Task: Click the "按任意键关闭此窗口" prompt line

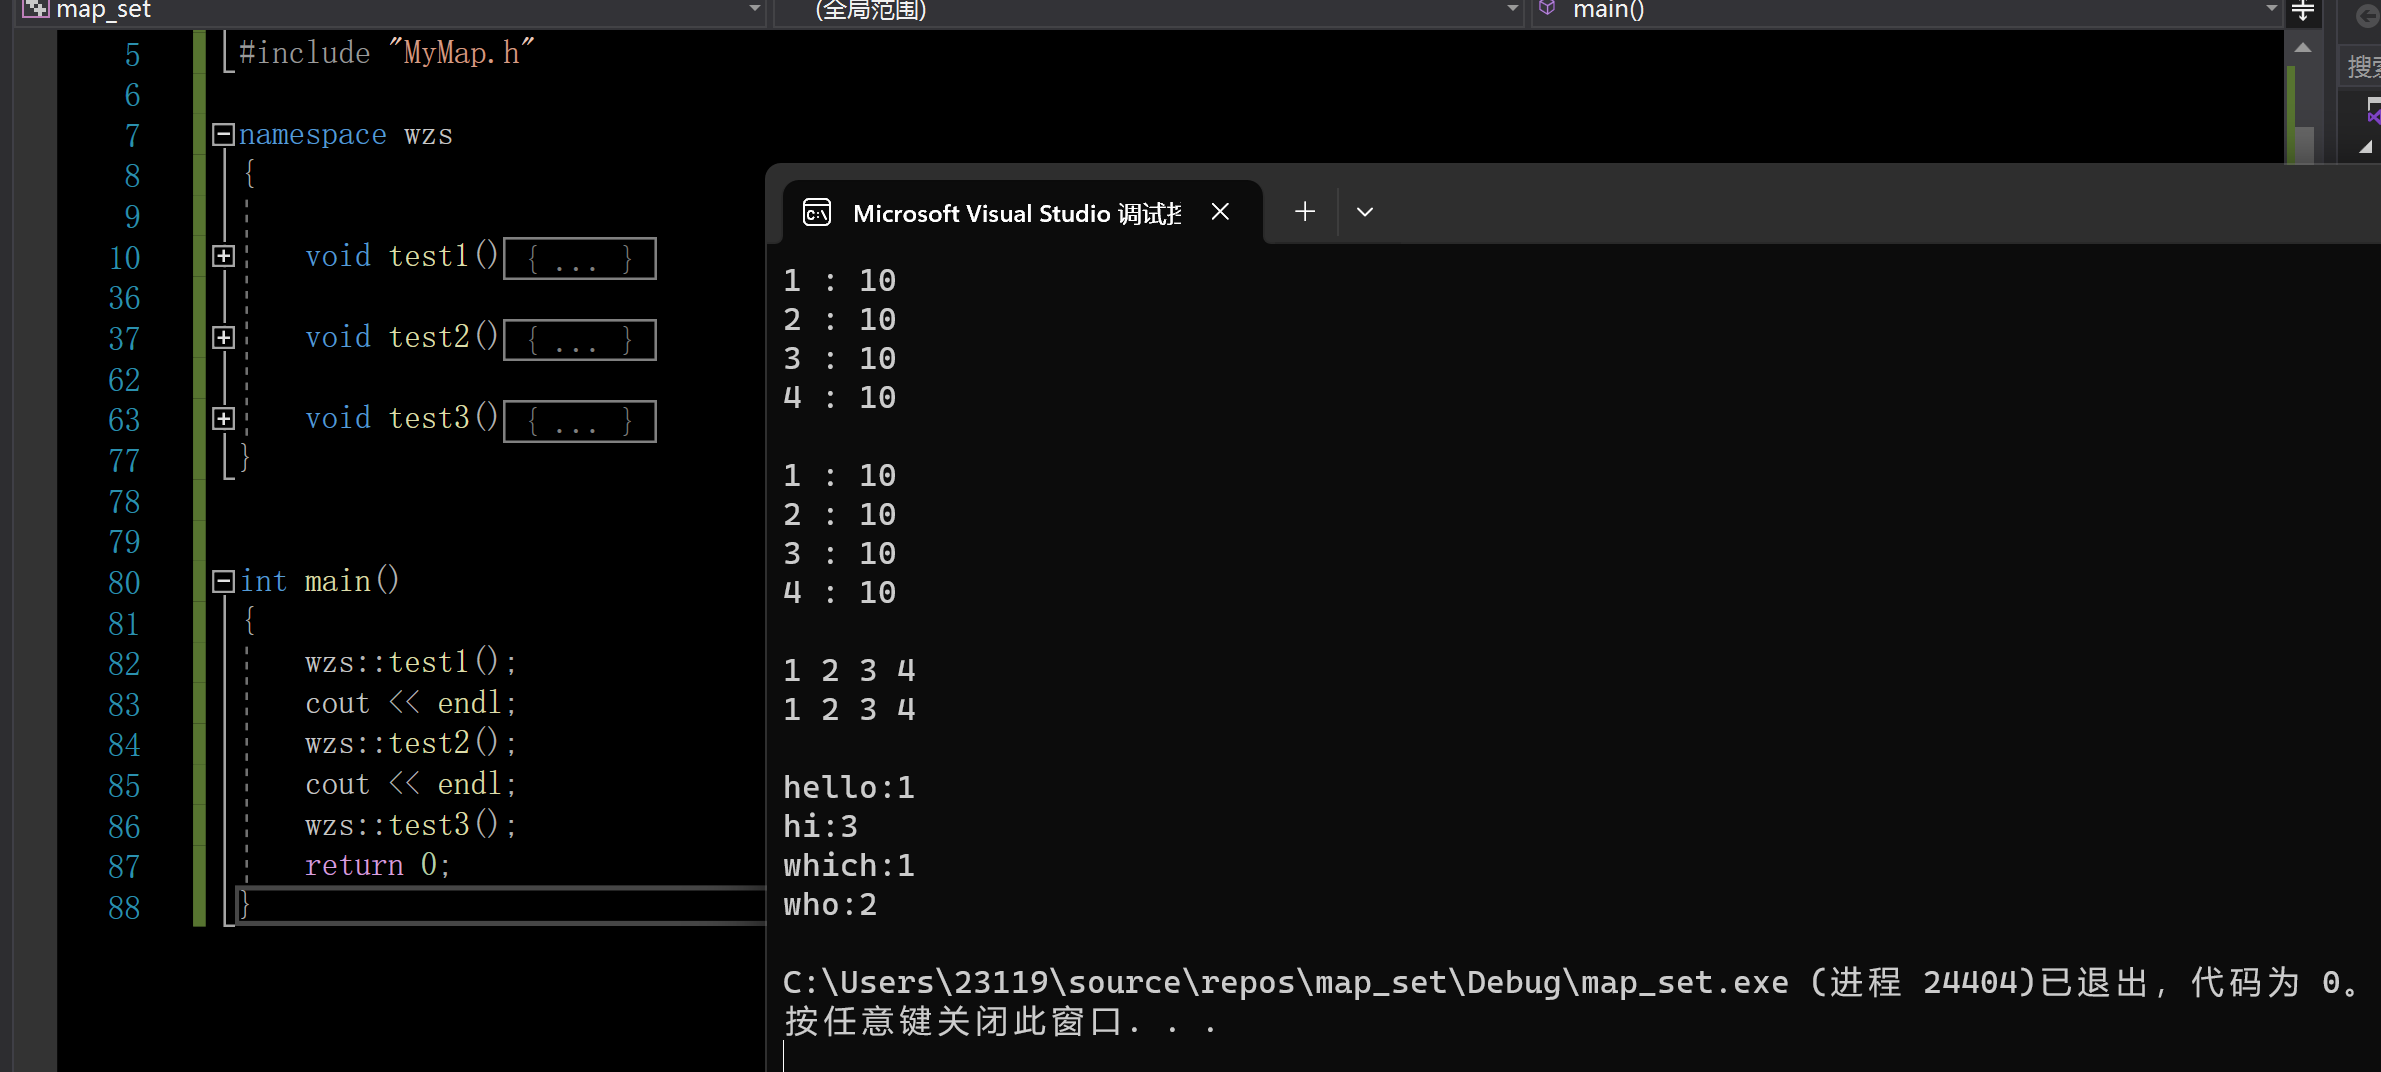Action: 1000,1022
